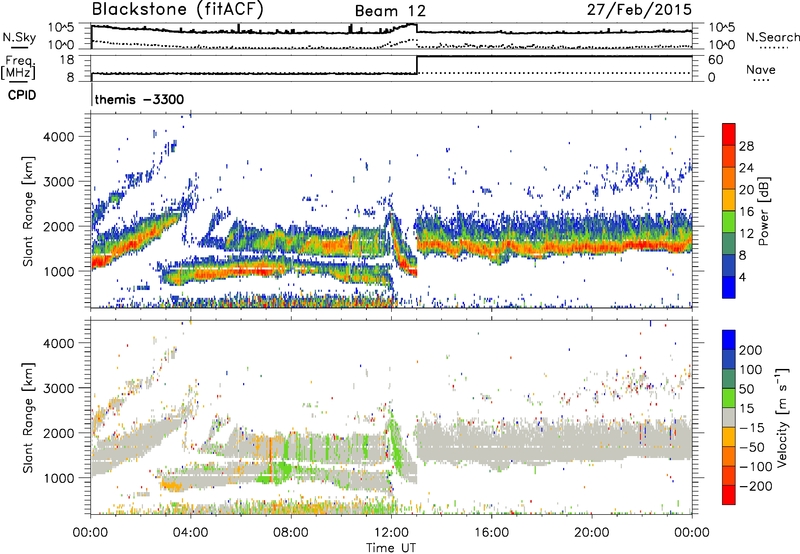Image resolution: width=800 pixels, height=554 pixels.
Task: Click the "Blackstone (fitACF)" plot title
Action: pyautogui.click(x=177, y=9)
